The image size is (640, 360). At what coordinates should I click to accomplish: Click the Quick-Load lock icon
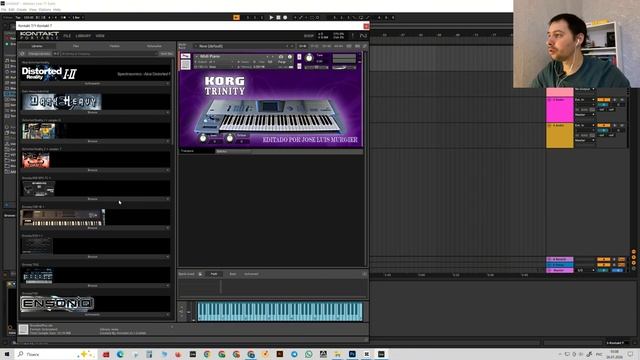200,274
